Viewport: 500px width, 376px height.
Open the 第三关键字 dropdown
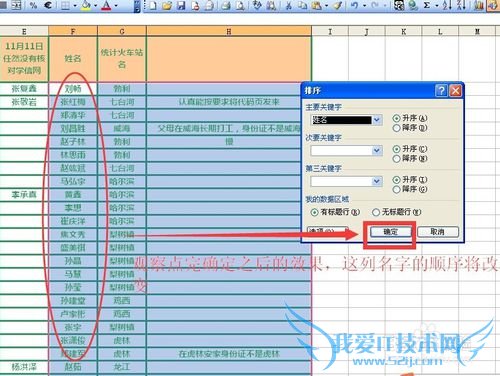click(377, 181)
